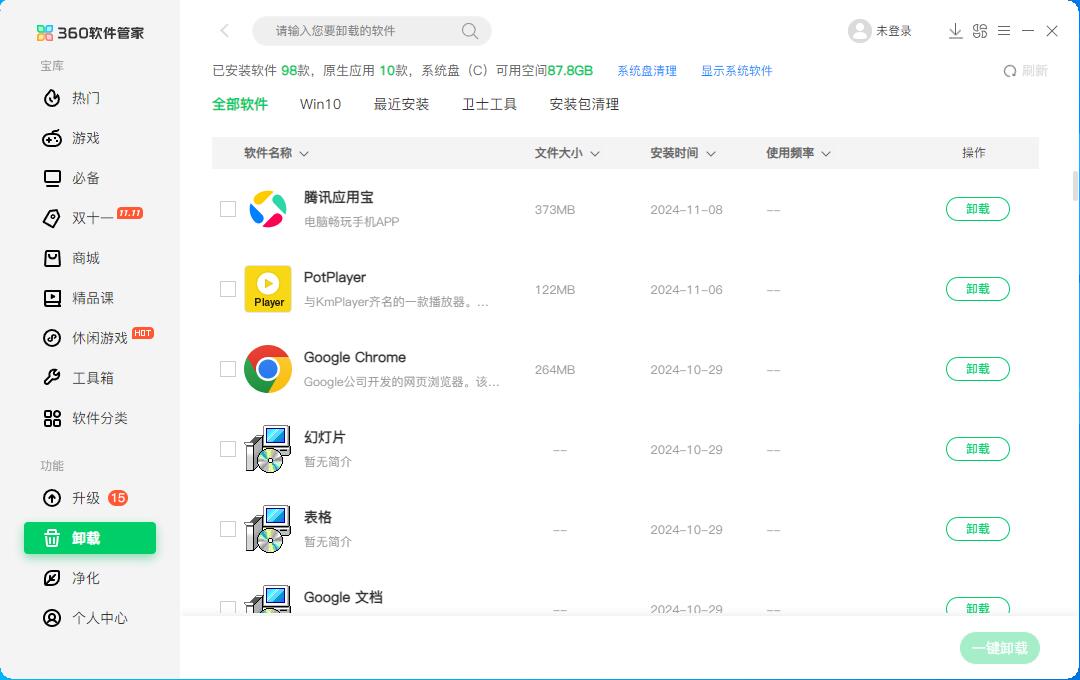Open the 游戏 games section
Image resolution: width=1080 pixels, height=680 pixels.
pyautogui.click(x=72, y=138)
